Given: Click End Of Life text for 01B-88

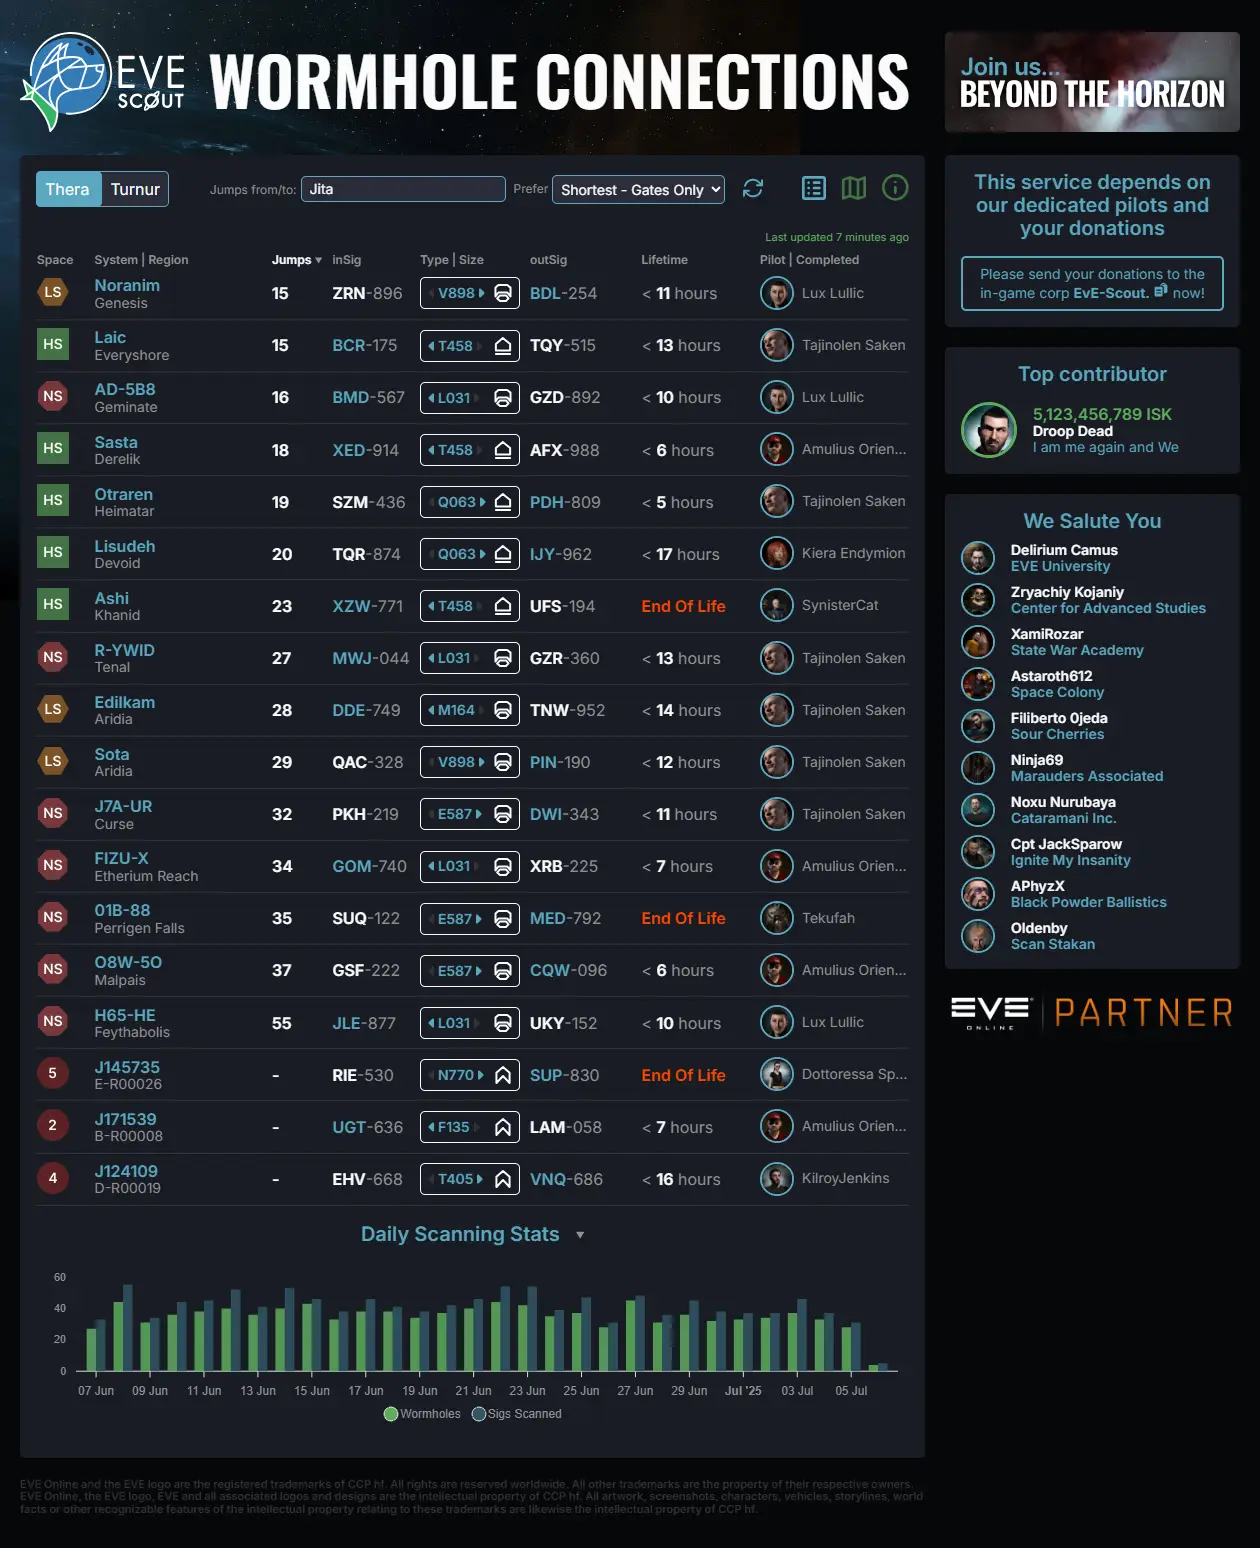Looking at the screenshot, I should pos(683,918).
